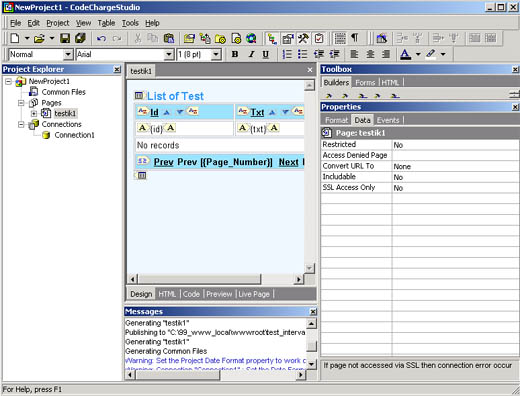Viewport: 520px width, 396px height.
Task: Open the Help menu
Action: tap(152, 23)
